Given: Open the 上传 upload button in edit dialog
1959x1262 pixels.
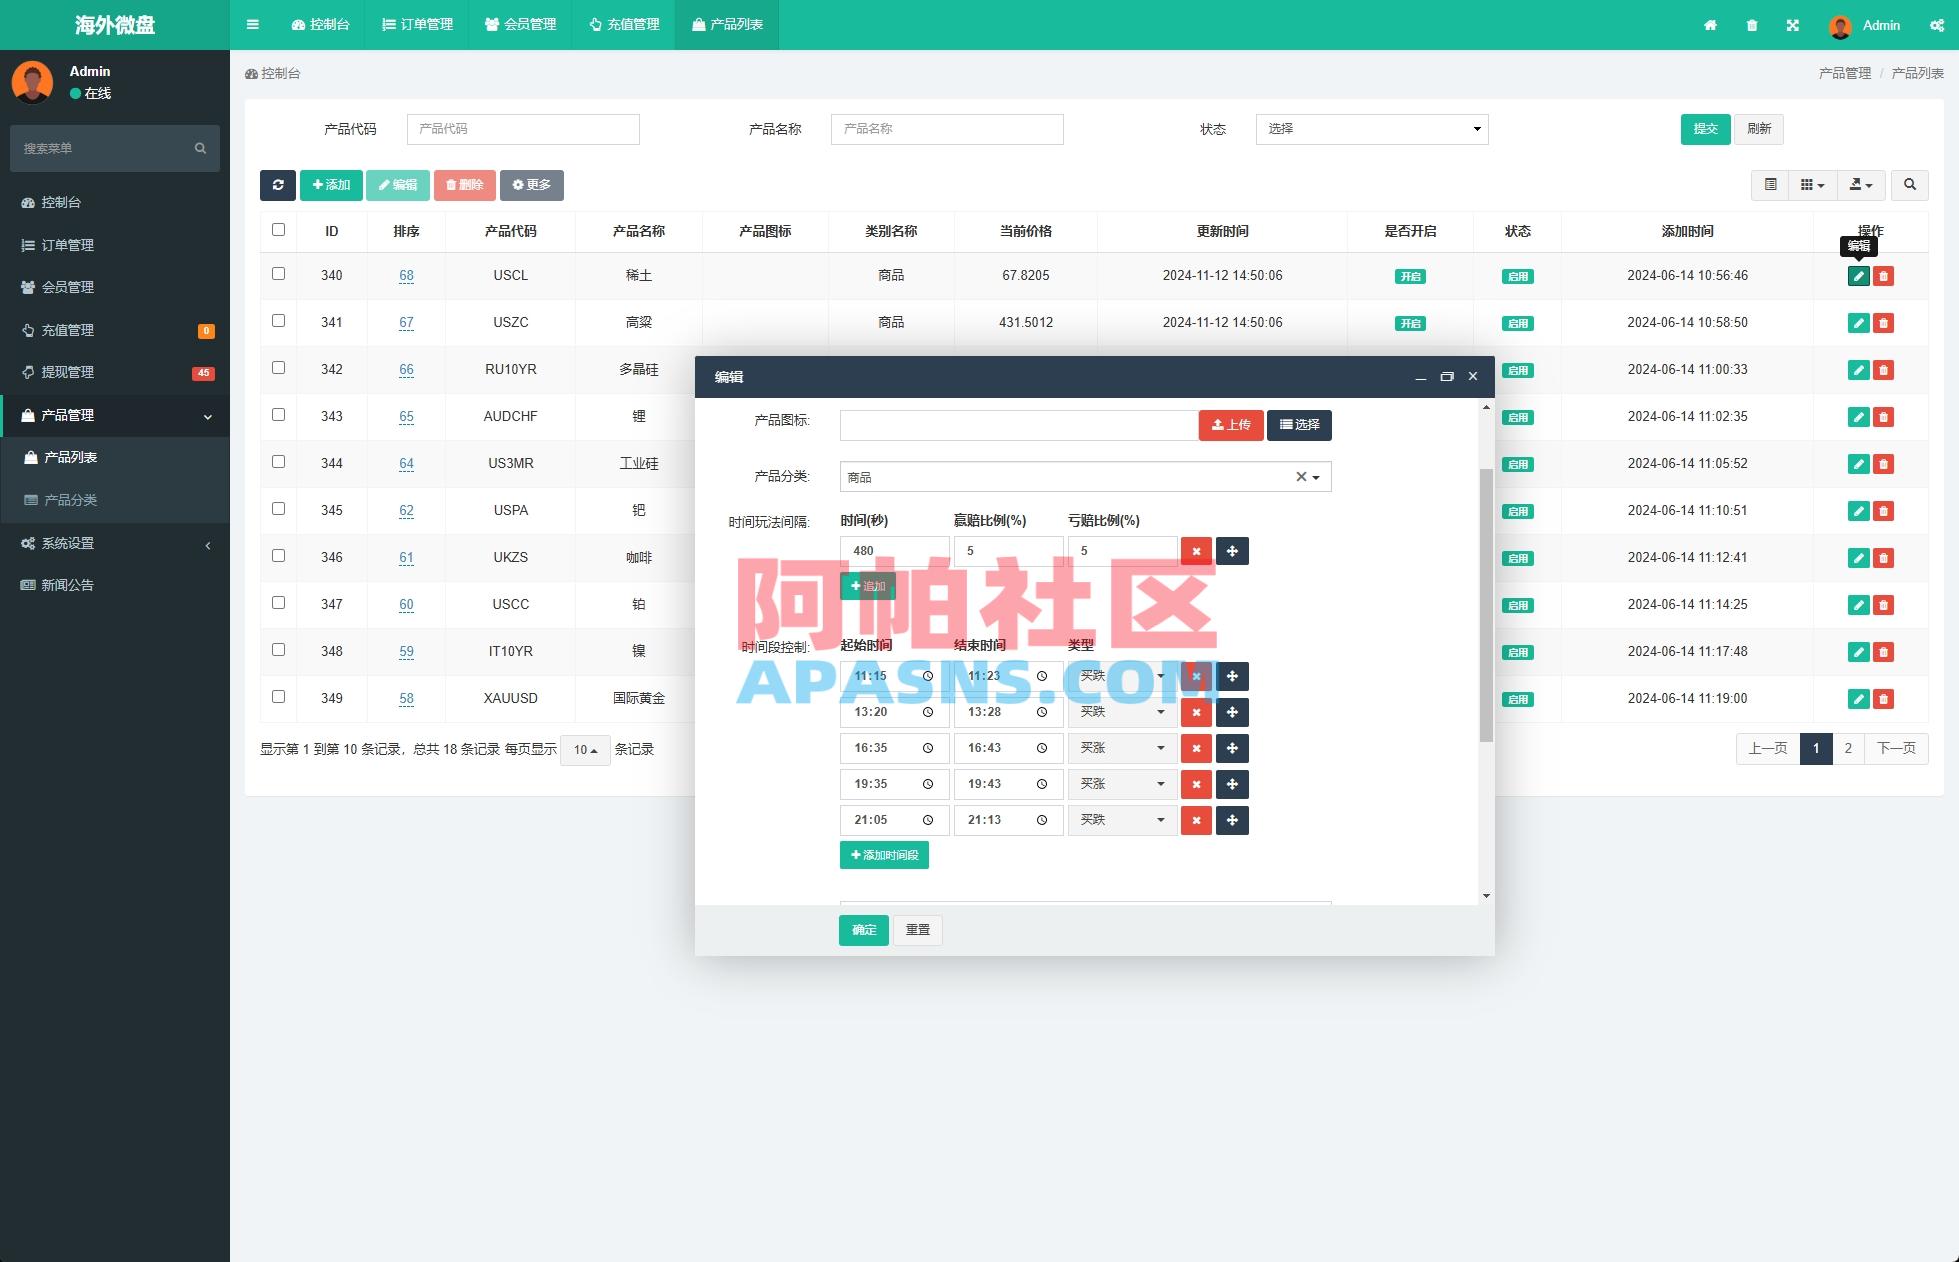Looking at the screenshot, I should (x=1231, y=425).
